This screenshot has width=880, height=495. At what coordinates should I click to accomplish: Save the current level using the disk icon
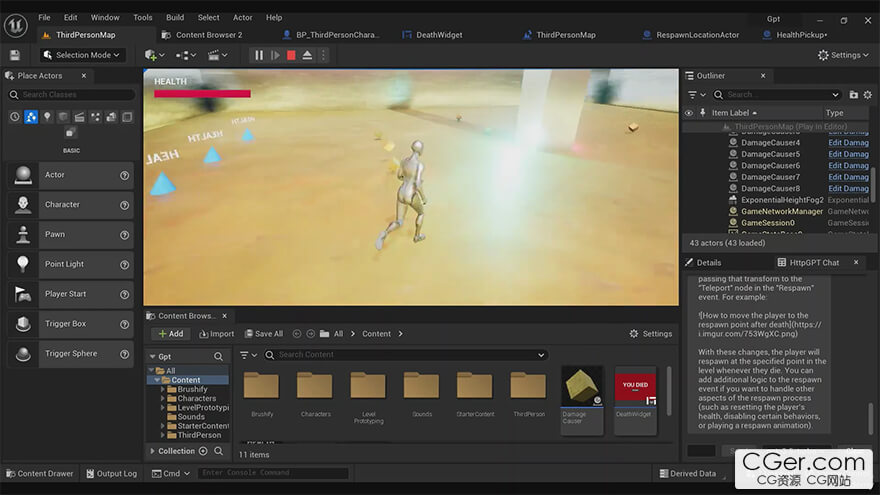point(15,55)
